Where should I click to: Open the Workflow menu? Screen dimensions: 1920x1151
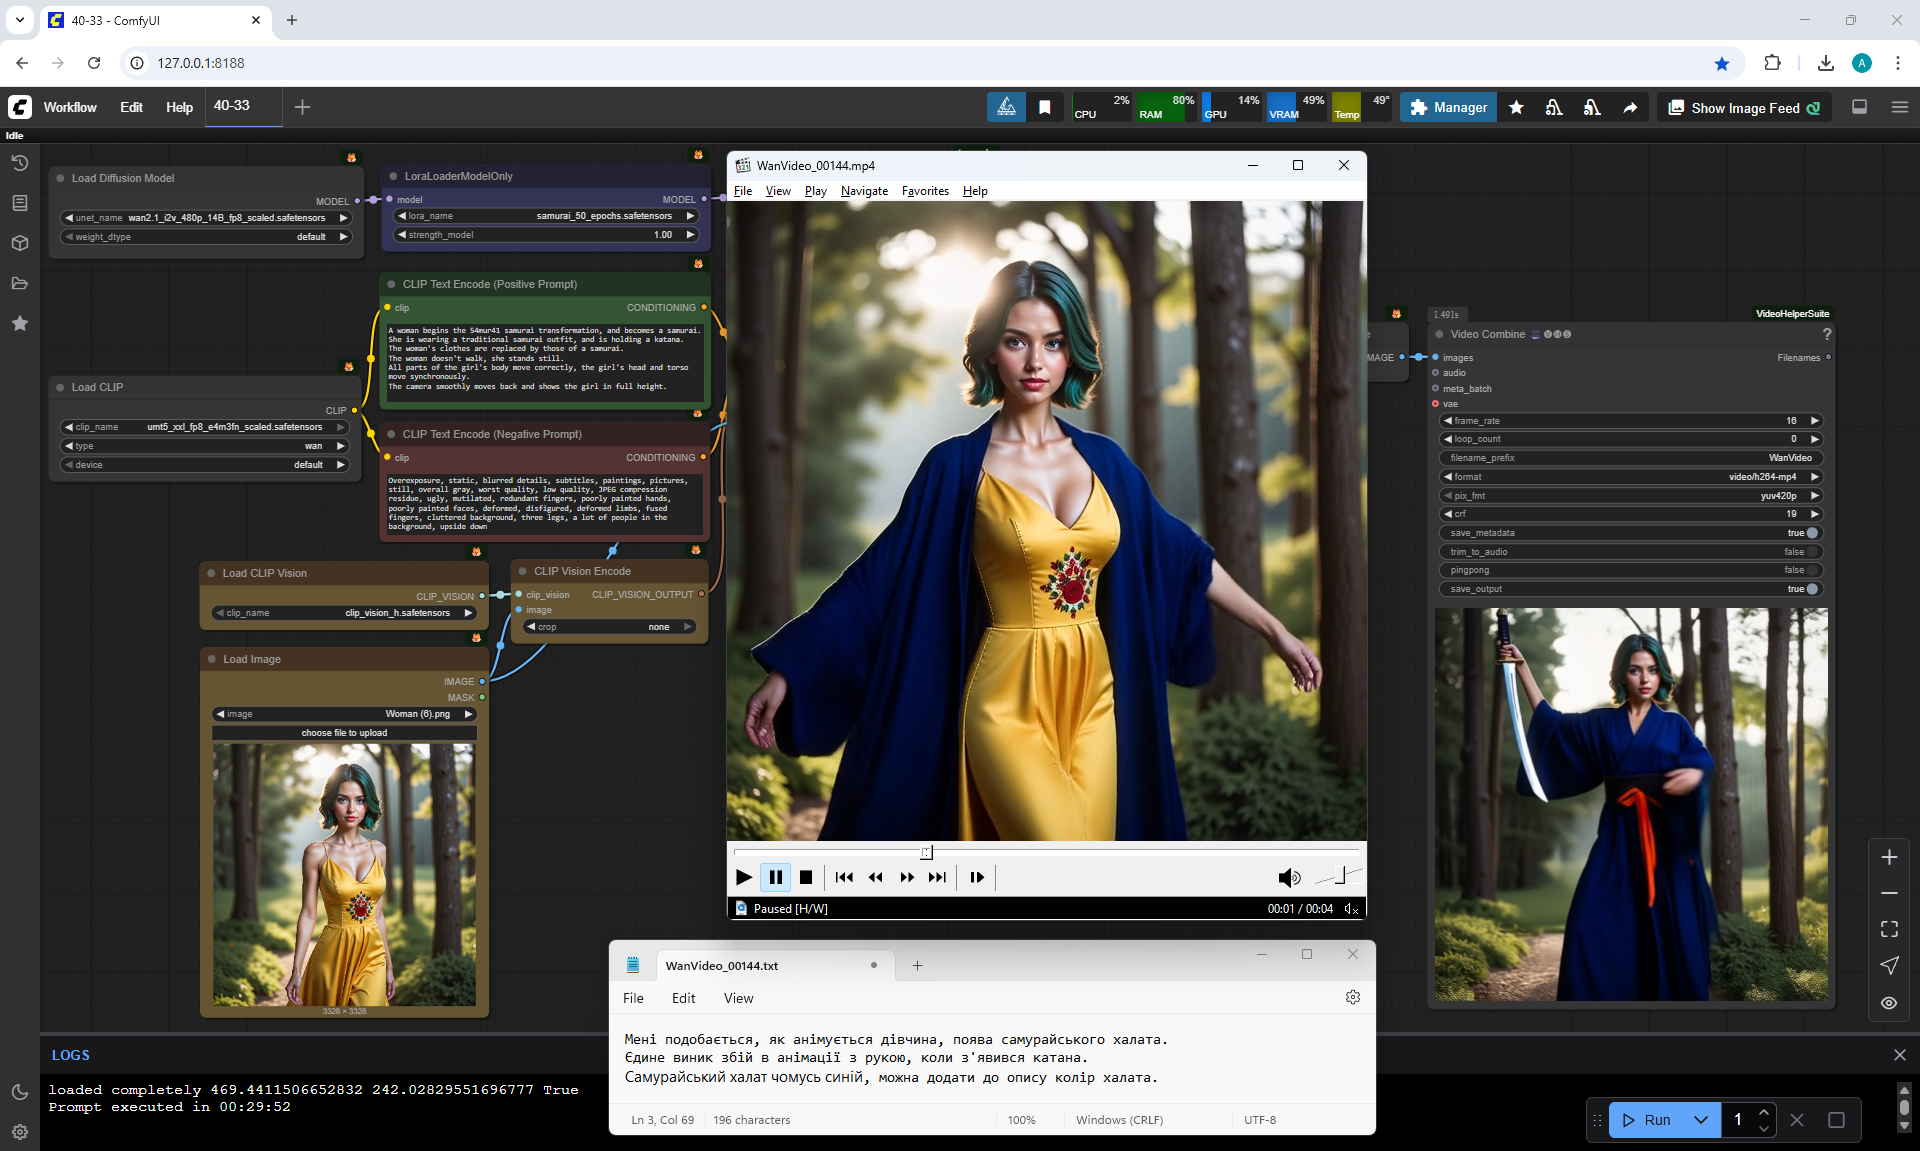(x=70, y=107)
